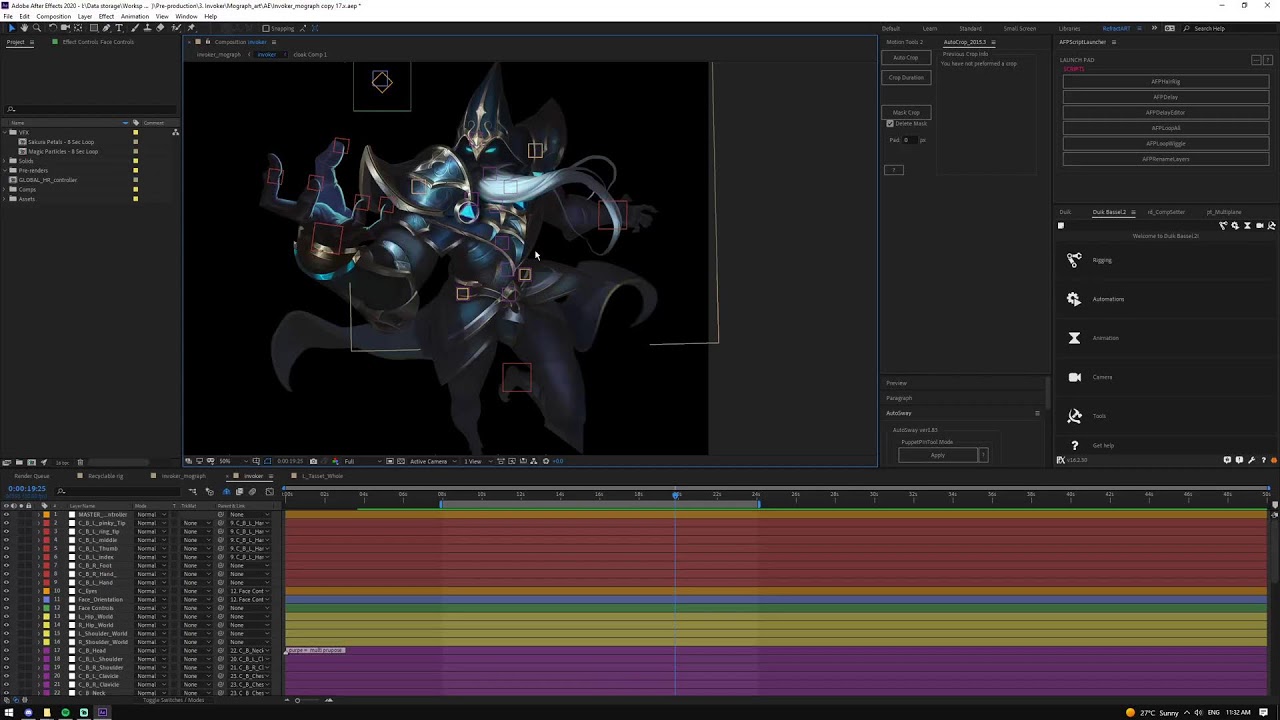Select the Puppet Pin tool
Viewport: 1280px width, 720px height.
(x=191, y=28)
